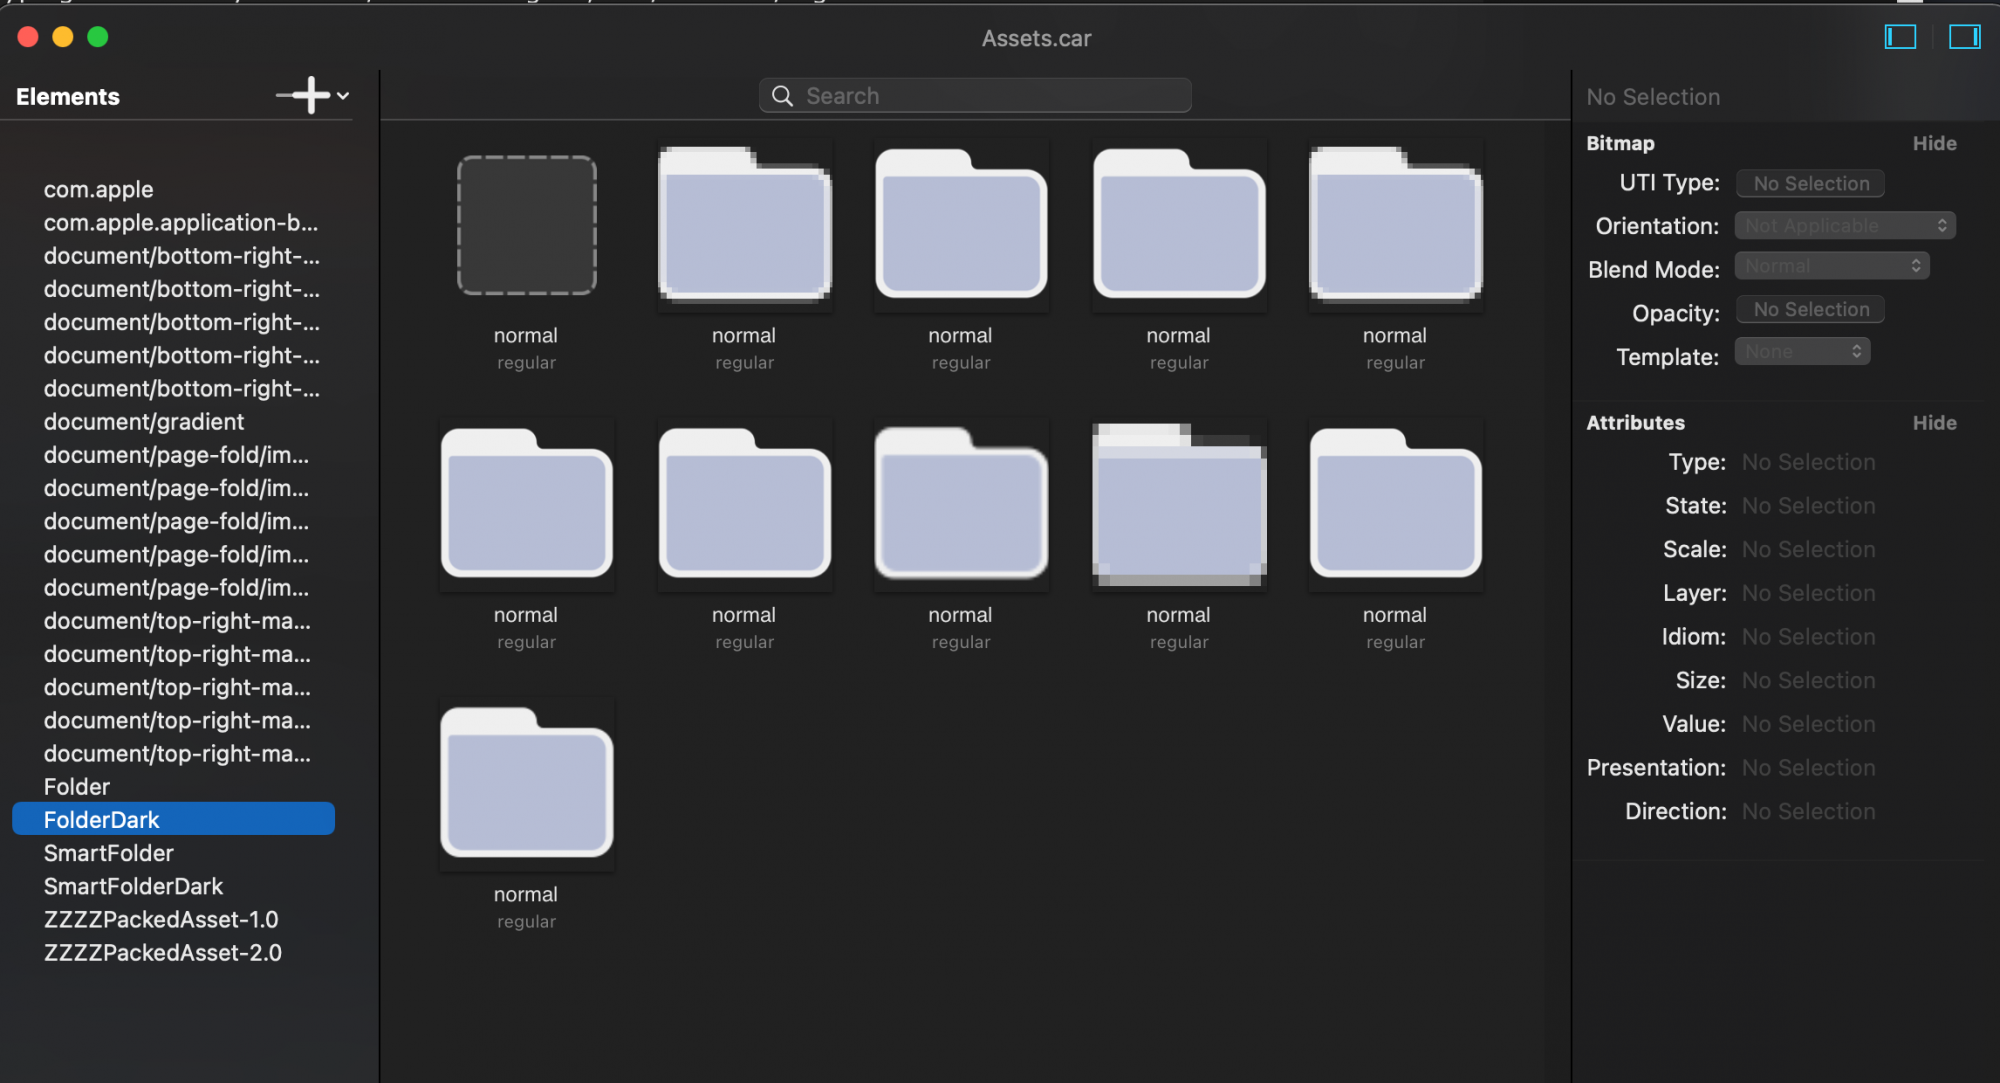This screenshot has height=1083, width=2000.
Task: Select the last folder icon in first row
Action: (x=1395, y=225)
